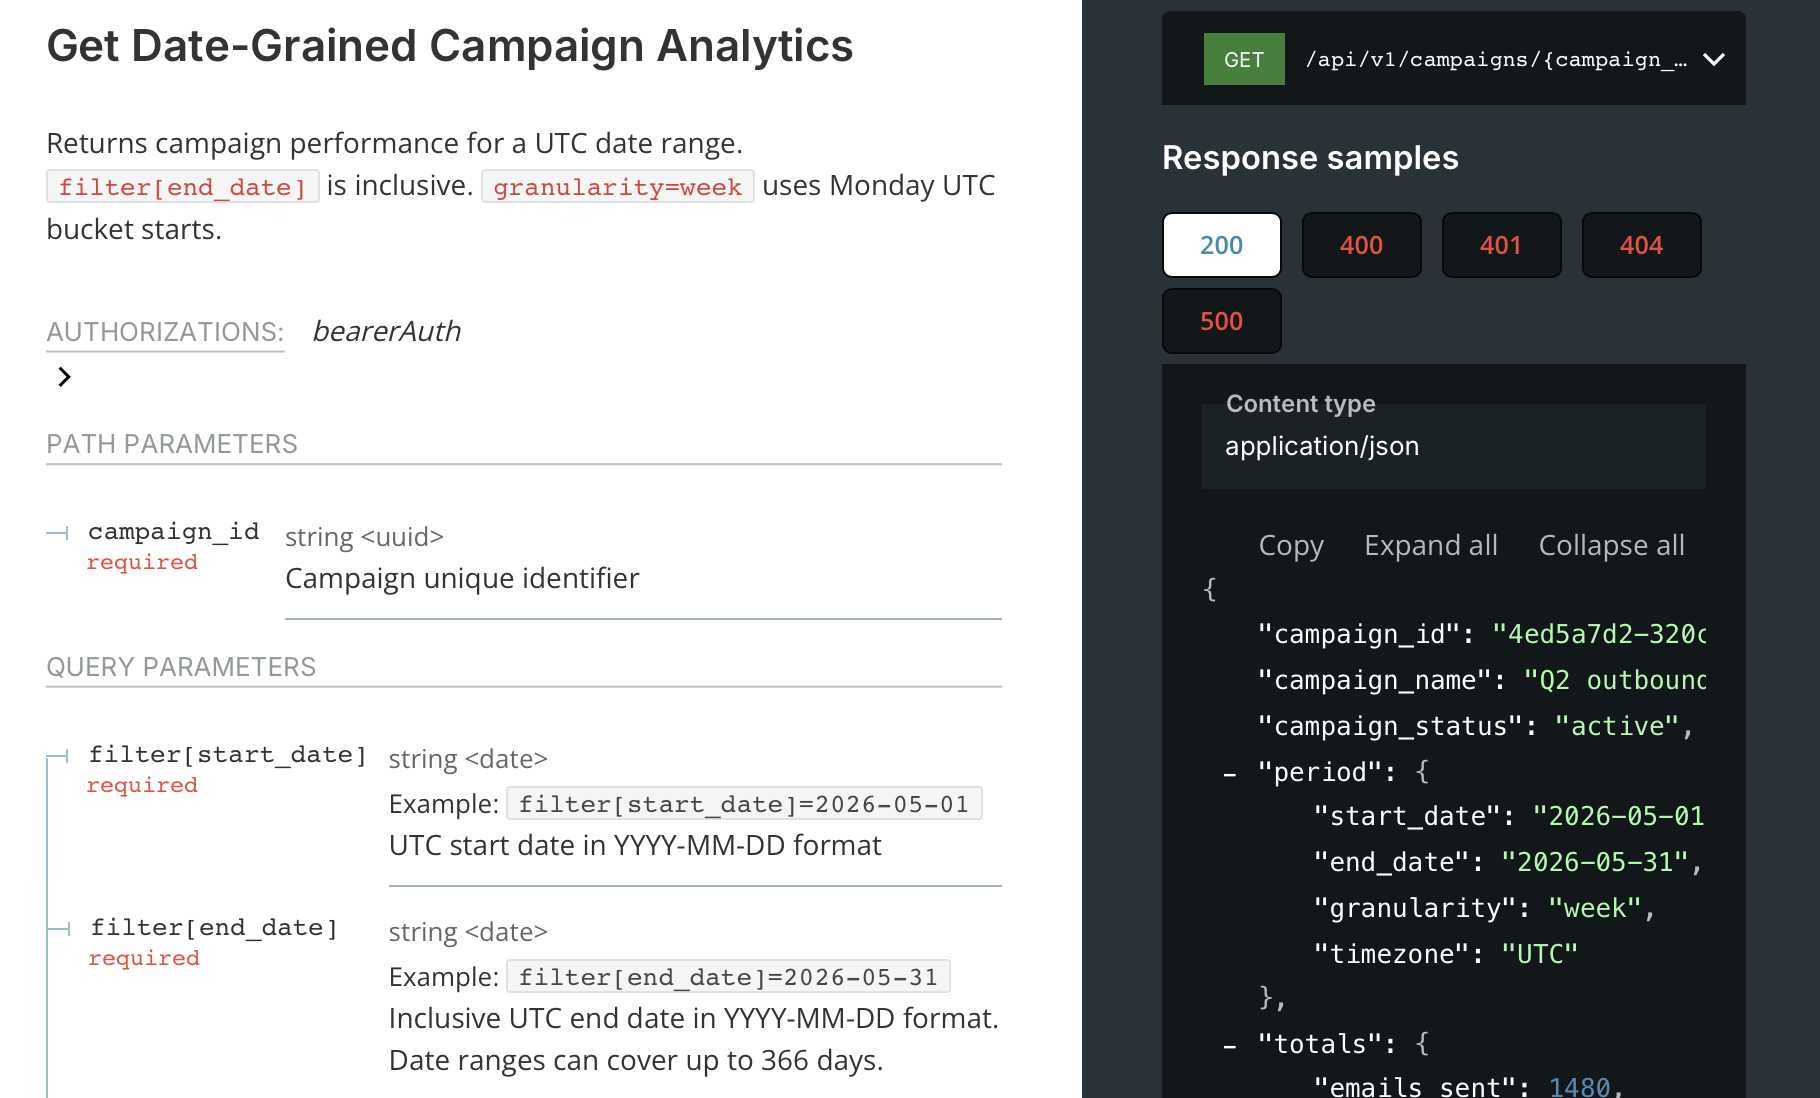Click the filter[start_date] parameter name
The height and width of the screenshot is (1098, 1820).
click(227, 754)
